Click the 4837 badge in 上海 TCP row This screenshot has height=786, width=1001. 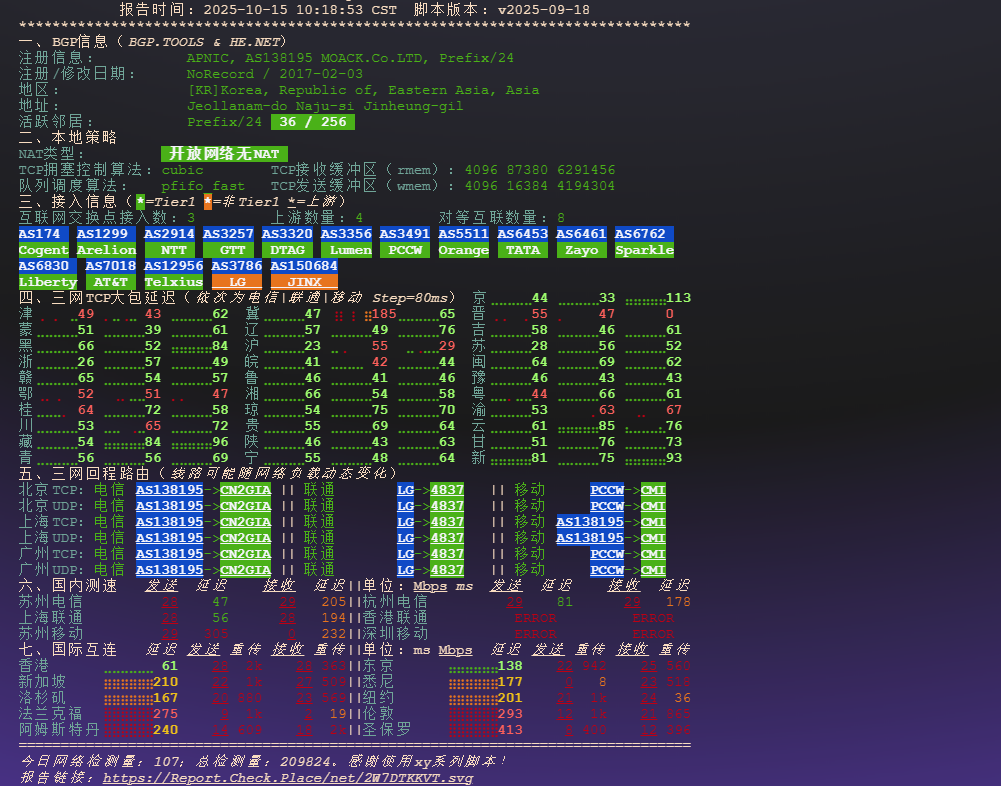coord(447,522)
